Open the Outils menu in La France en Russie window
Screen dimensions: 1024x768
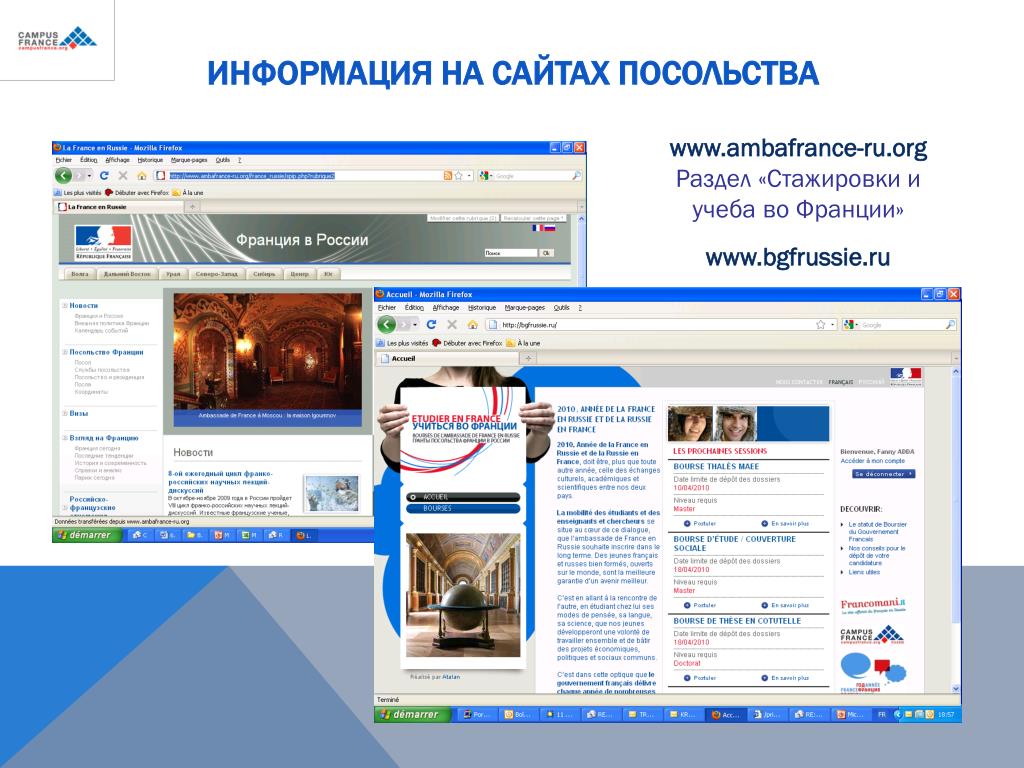(x=223, y=160)
